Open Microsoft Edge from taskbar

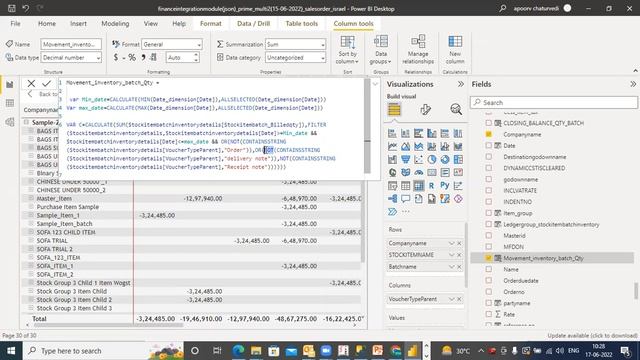click(238, 351)
